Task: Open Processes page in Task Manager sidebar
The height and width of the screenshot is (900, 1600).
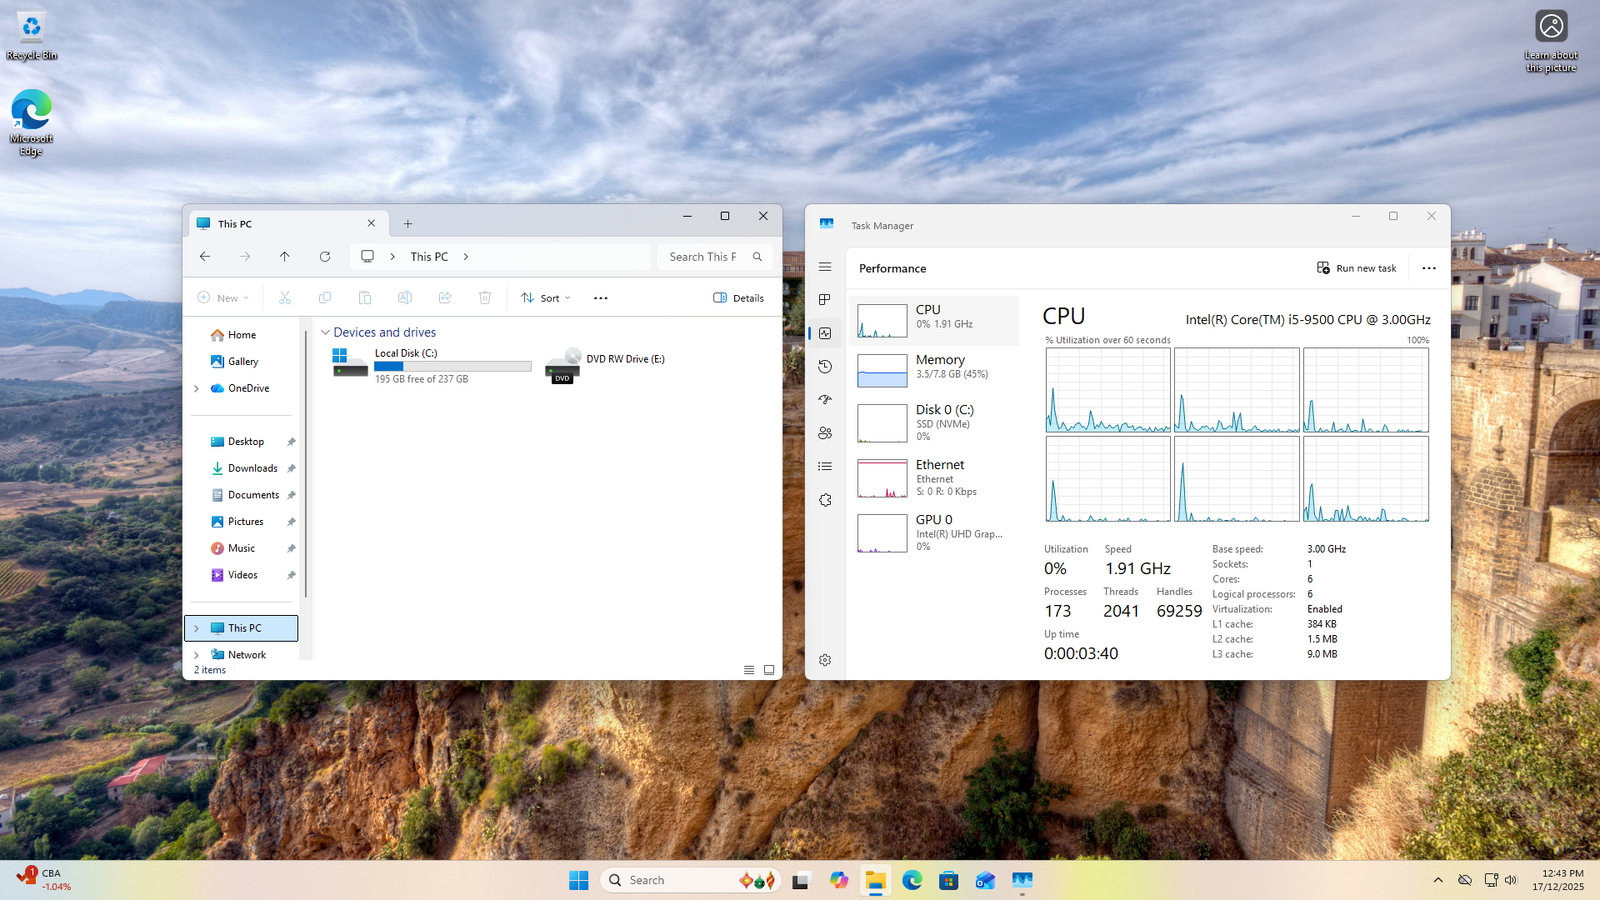Action: [x=825, y=300]
